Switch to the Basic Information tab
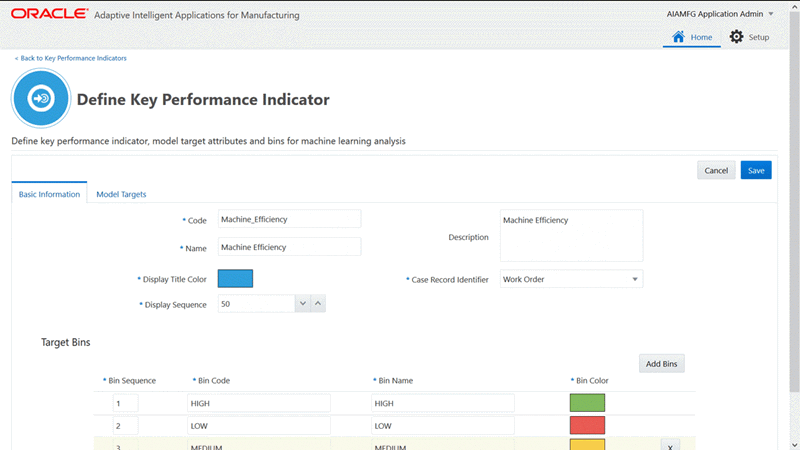Image resolution: width=800 pixels, height=450 pixels. pos(49,194)
